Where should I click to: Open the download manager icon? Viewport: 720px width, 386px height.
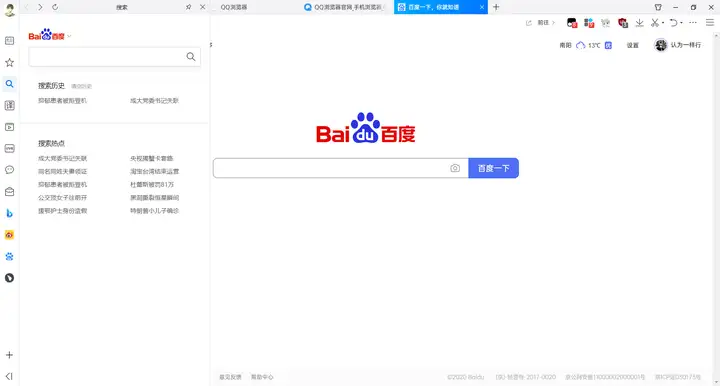tap(639, 22)
